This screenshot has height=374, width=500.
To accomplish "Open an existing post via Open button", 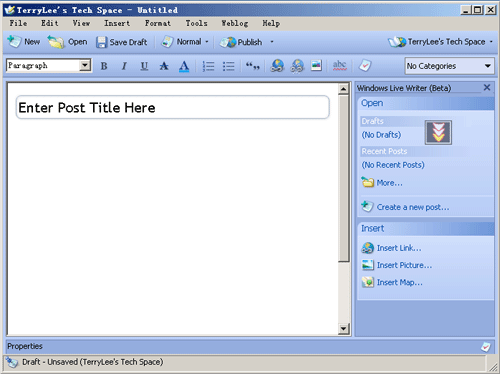I will [67, 42].
